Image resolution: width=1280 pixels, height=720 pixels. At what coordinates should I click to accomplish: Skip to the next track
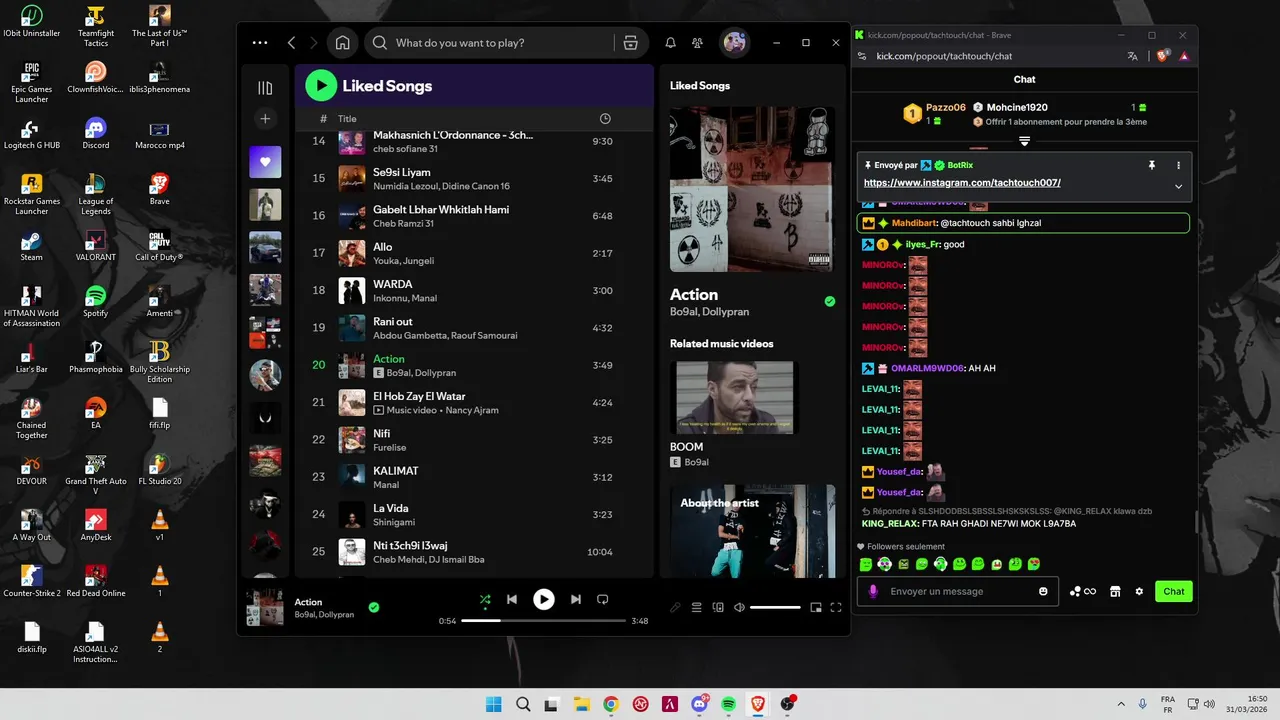575,599
